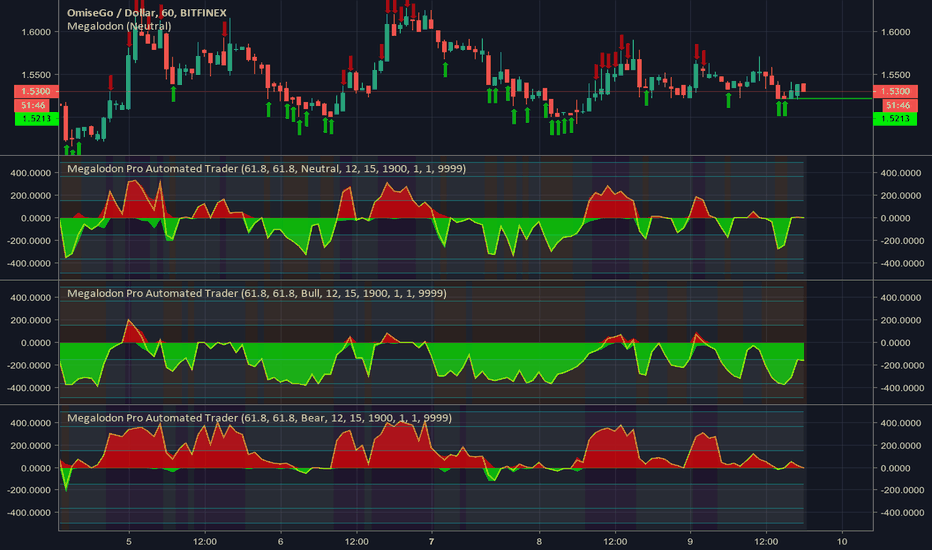Click the 1.6000 price tick on left axis
Screen dimensions: 932x550
(36, 32)
